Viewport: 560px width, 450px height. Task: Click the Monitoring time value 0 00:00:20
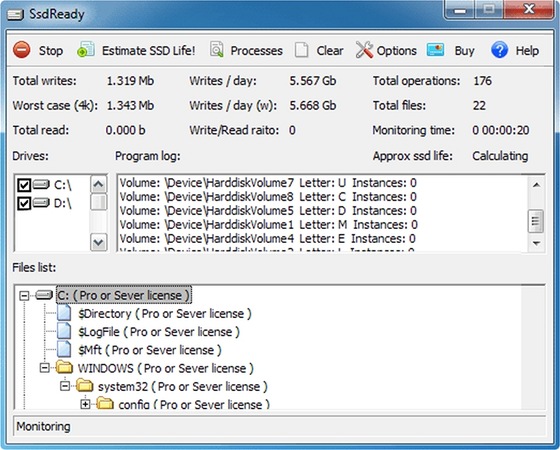point(501,130)
